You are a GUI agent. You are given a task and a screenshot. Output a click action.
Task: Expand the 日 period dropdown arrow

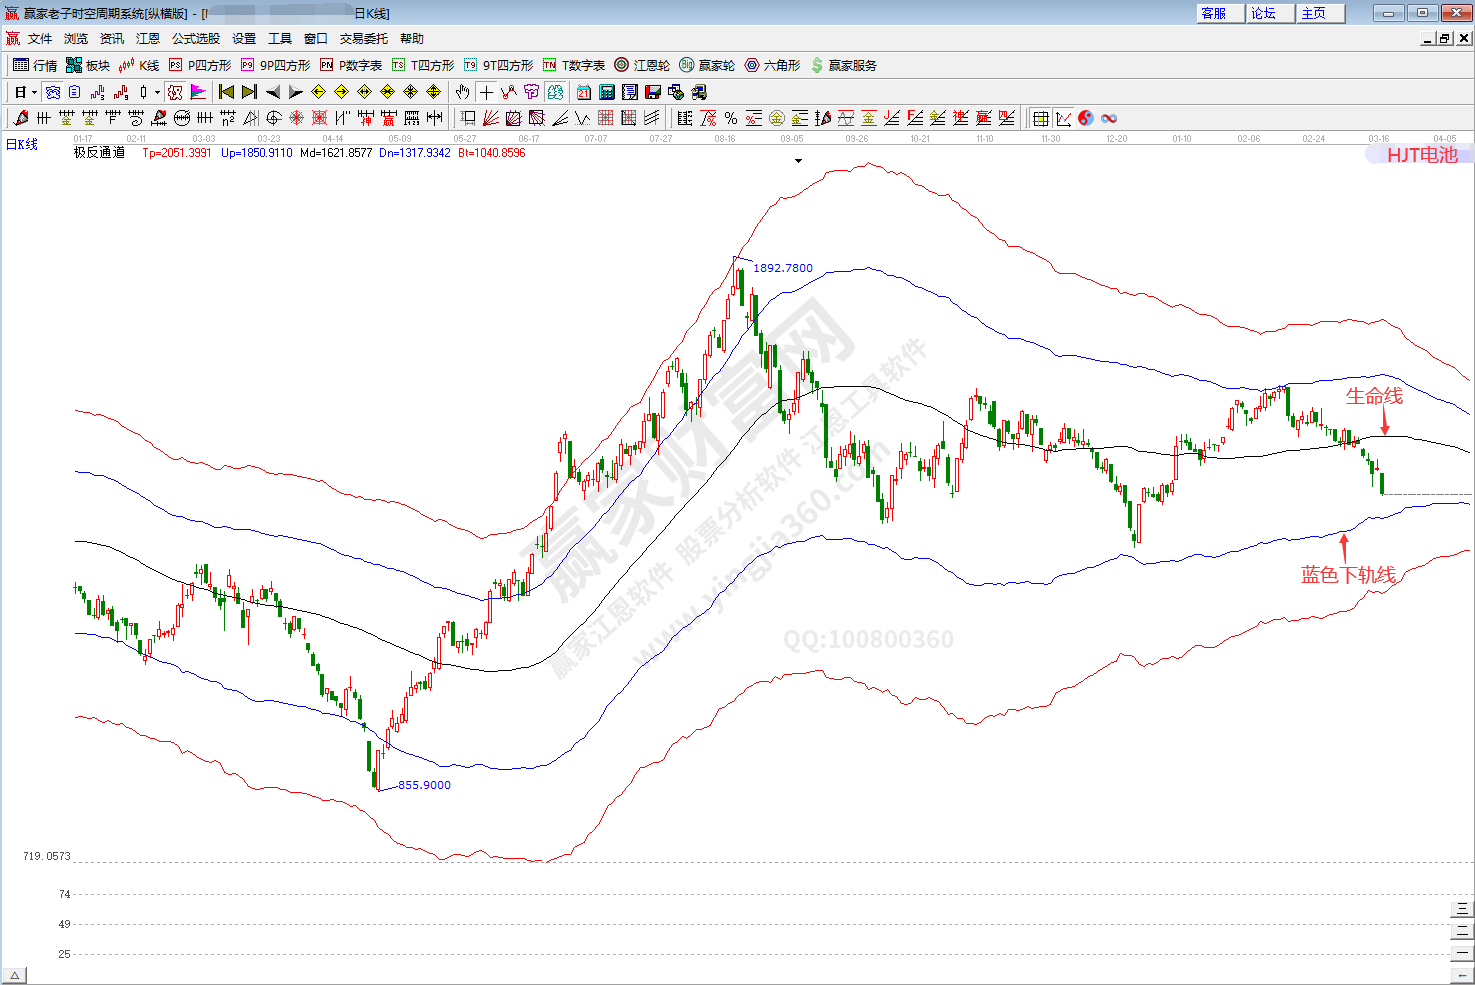[34, 93]
